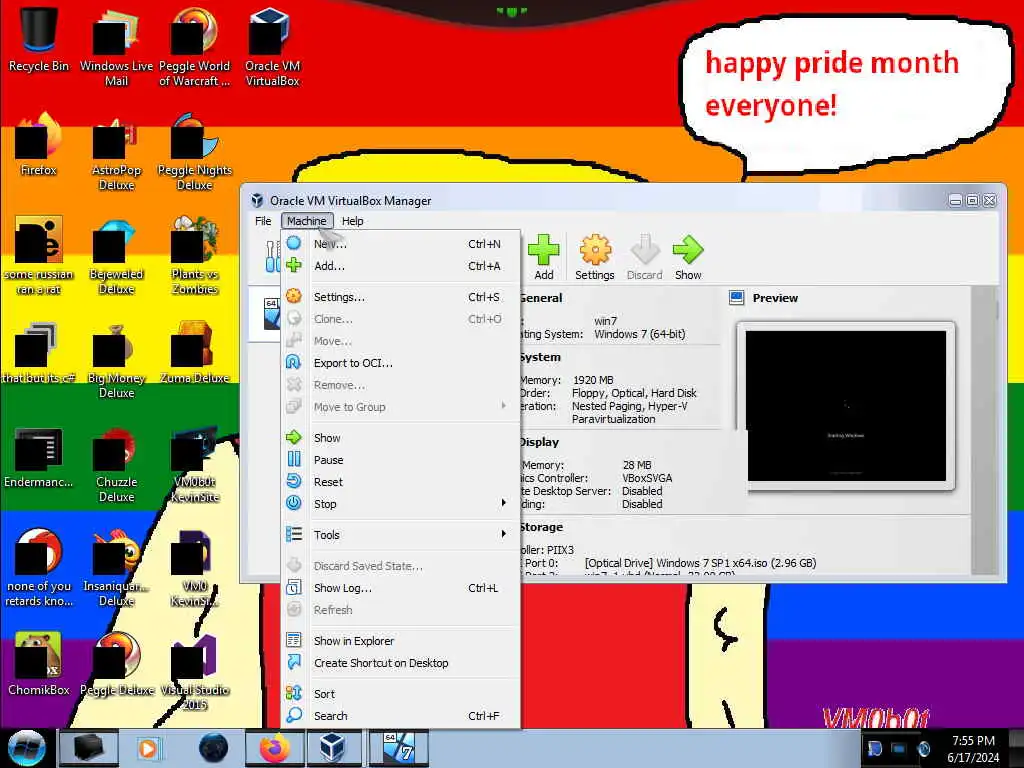1024x768 pixels.
Task: Reset the virtual machine from menu
Action: click(401, 482)
